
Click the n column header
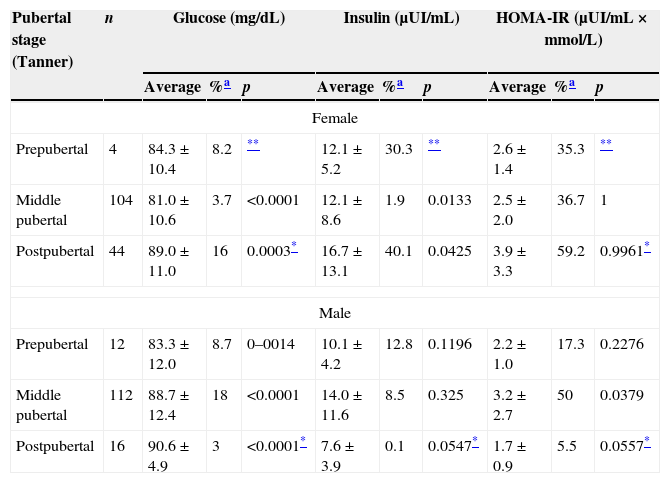pos(108,19)
